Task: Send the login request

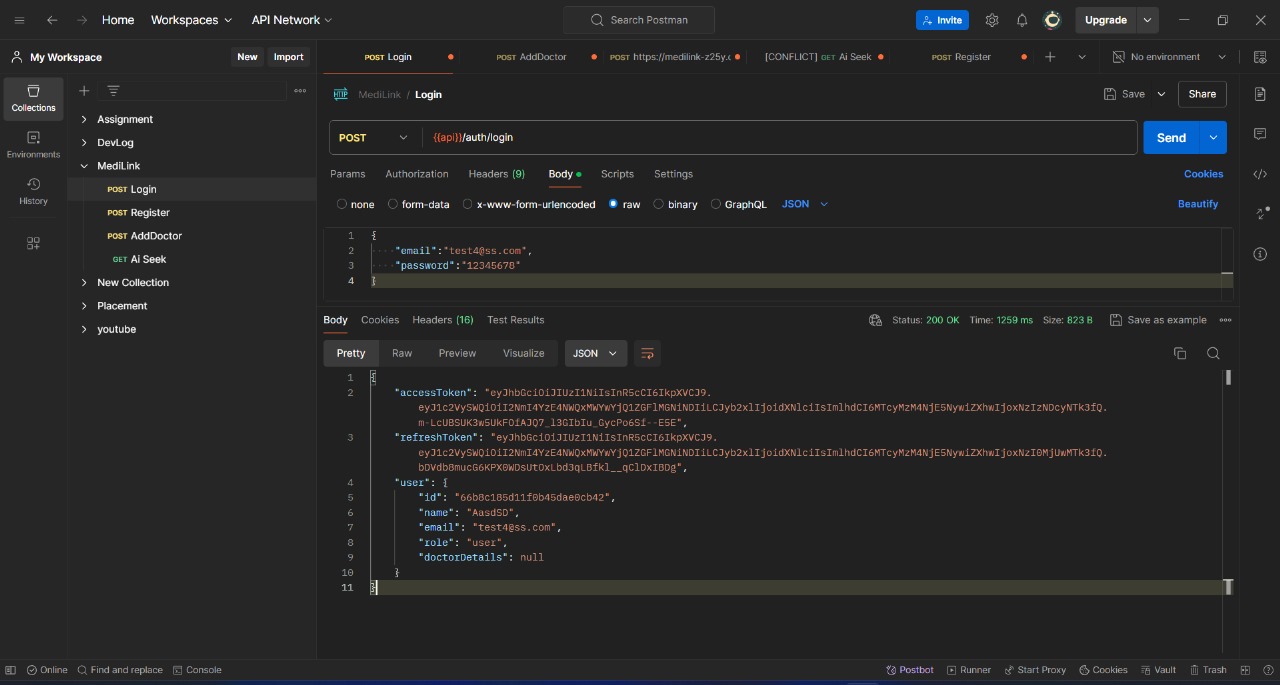Action: pyautogui.click(x=1171, y=138)
